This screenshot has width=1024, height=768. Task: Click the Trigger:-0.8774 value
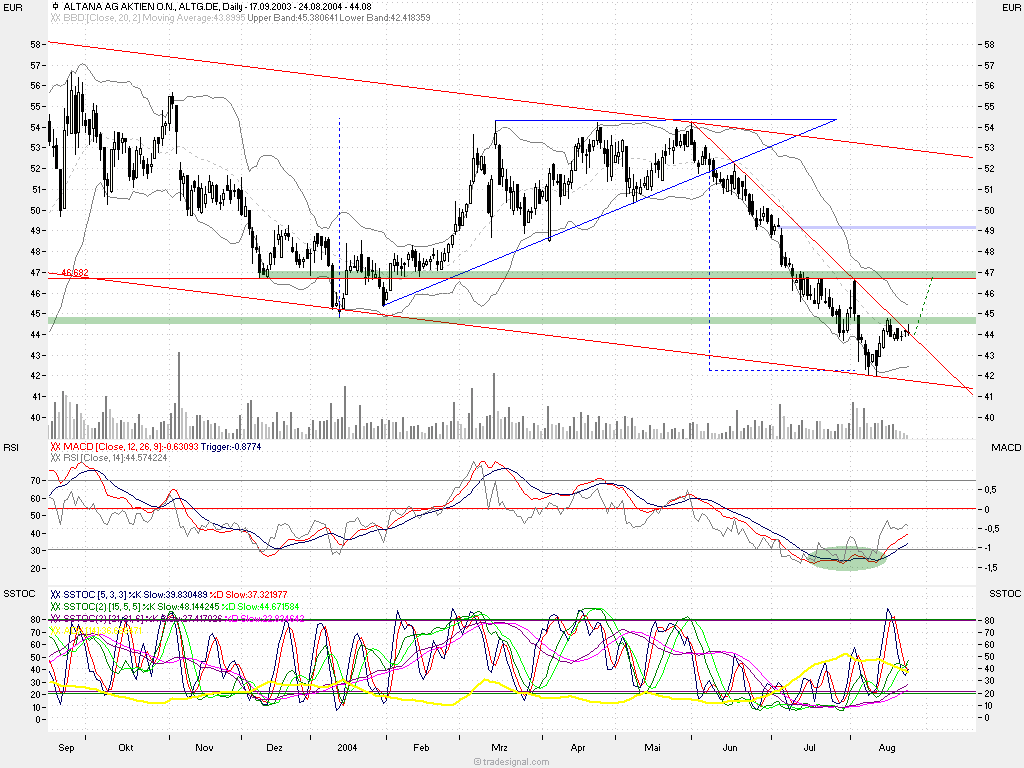tap(231, 447)
